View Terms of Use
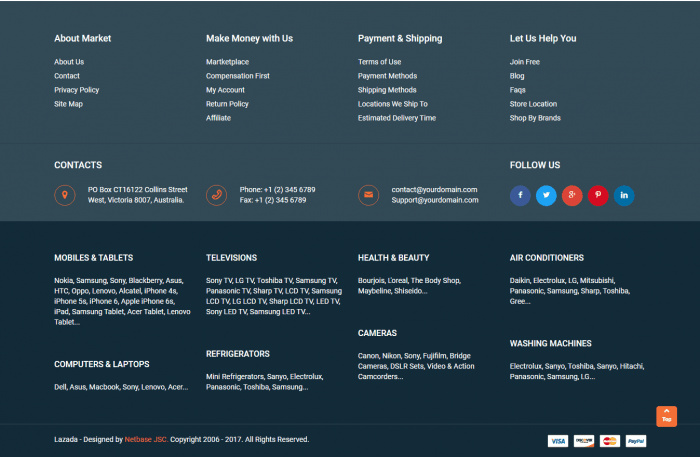This screenshot has width=700, height=457. click(379, 62)
